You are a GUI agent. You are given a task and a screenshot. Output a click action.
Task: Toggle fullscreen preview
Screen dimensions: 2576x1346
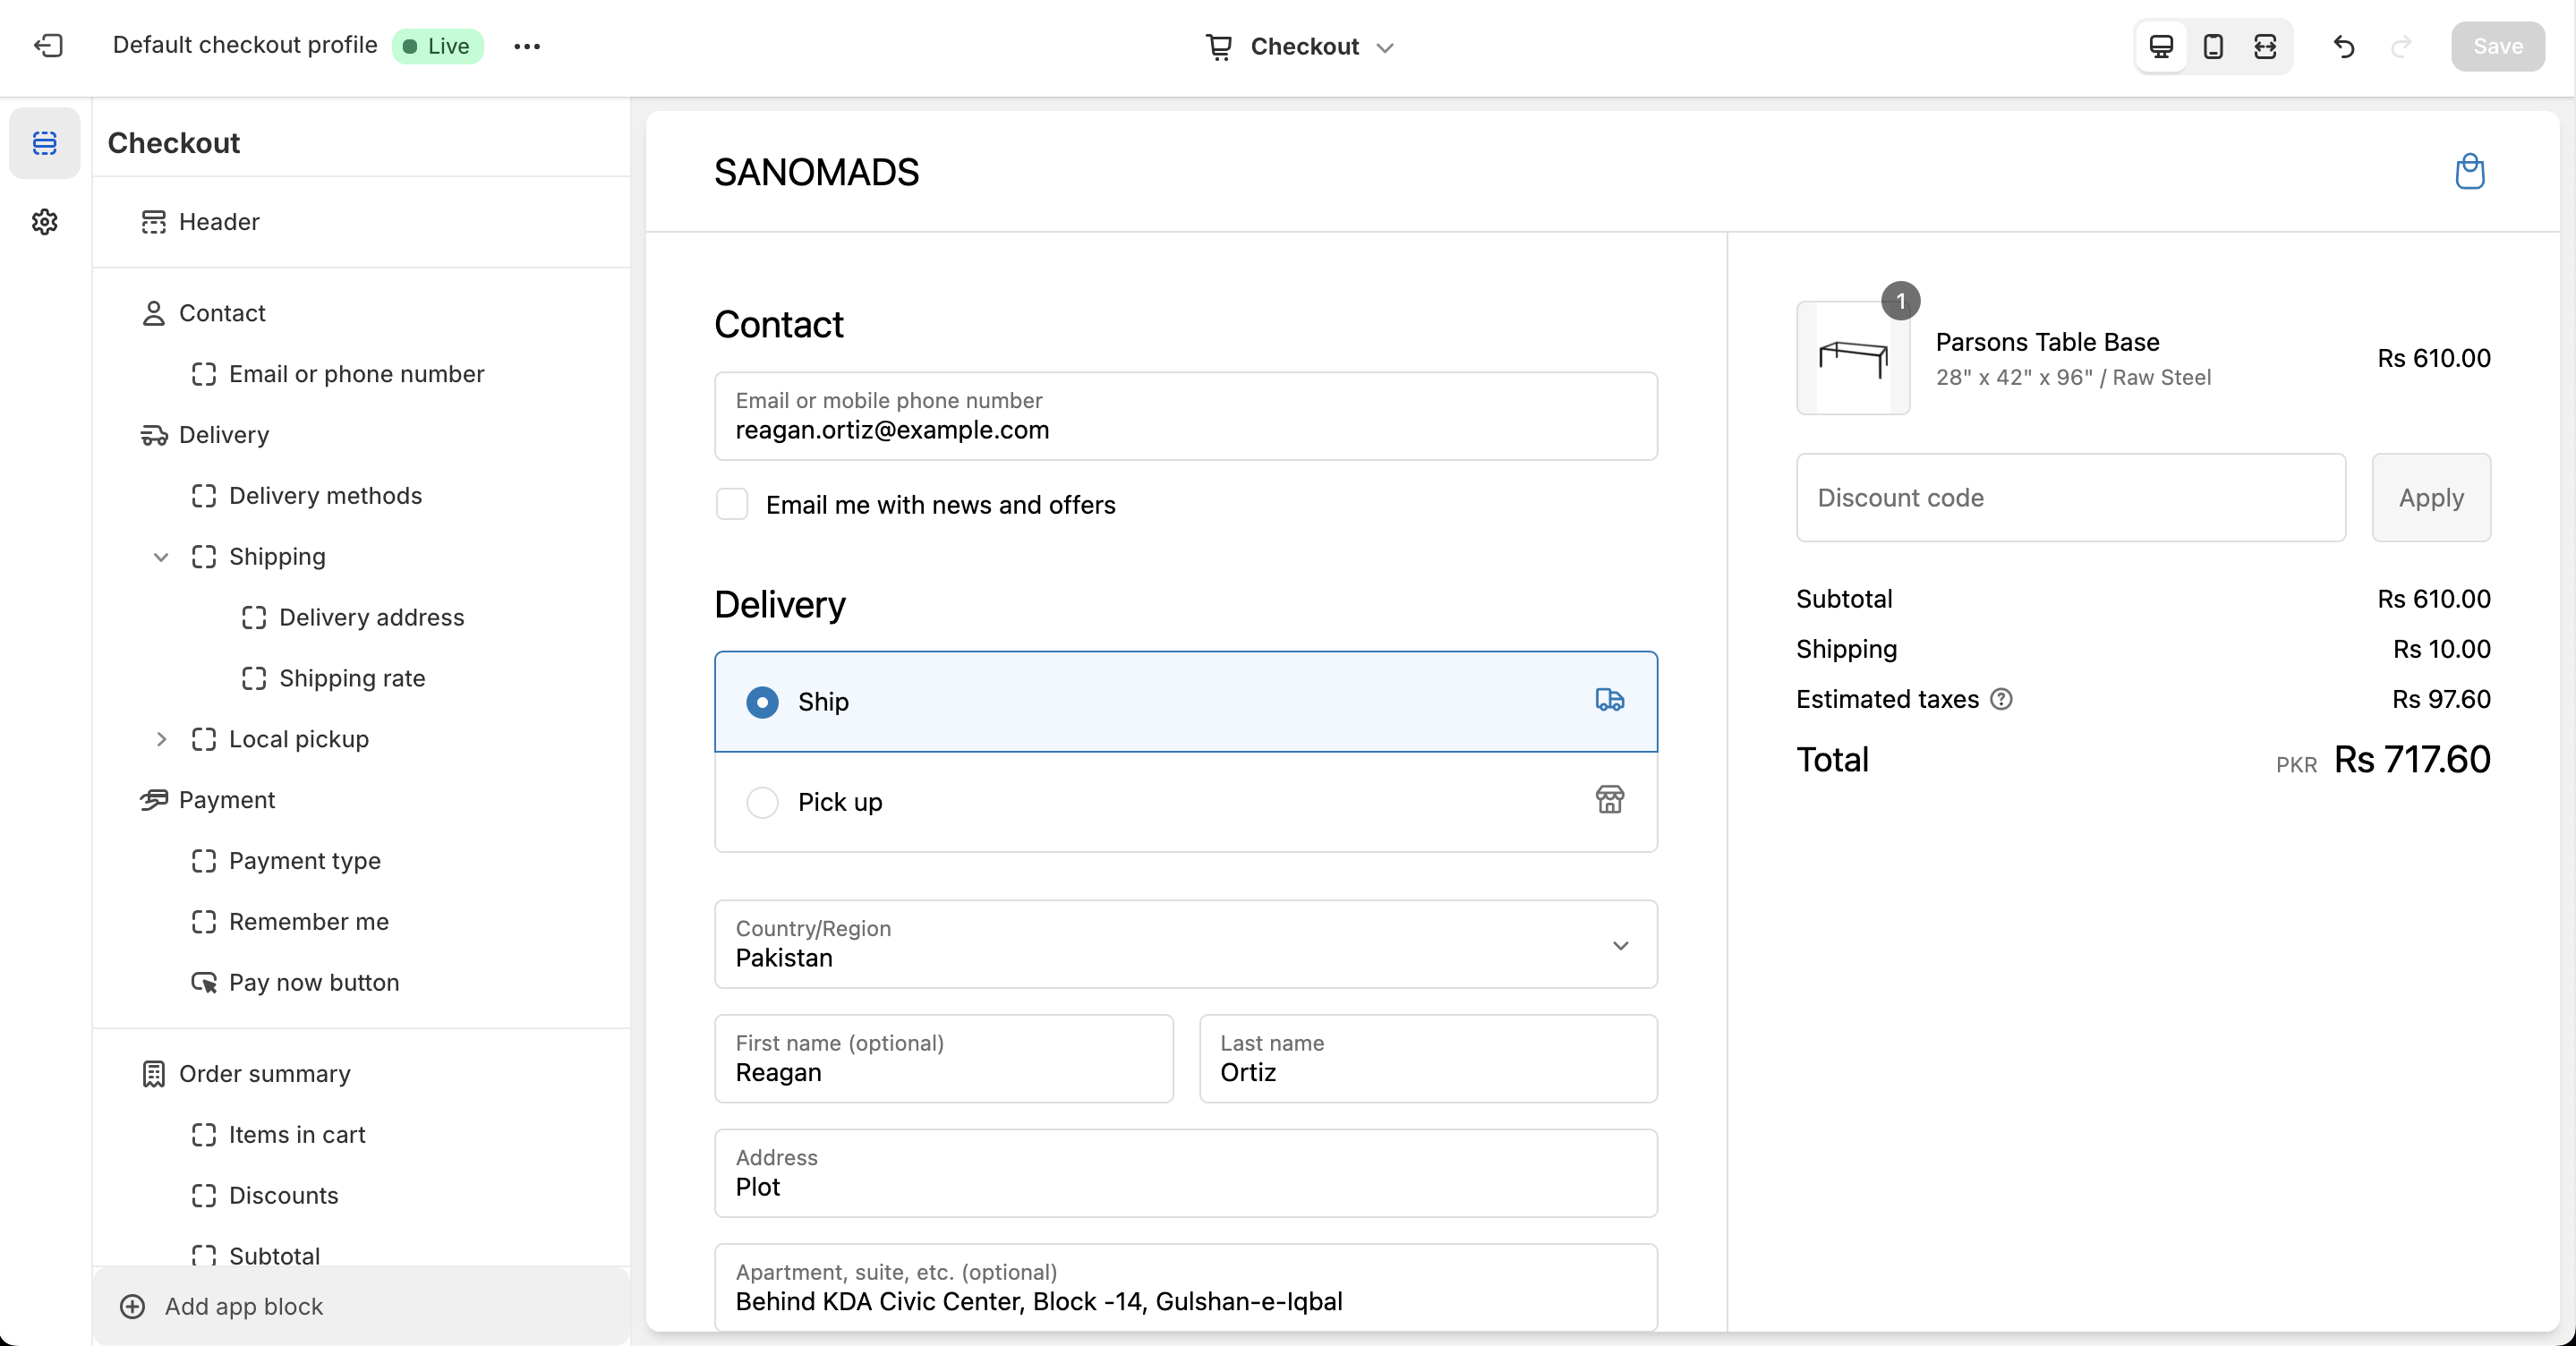pyautogui.click(x=2265, y=46)
